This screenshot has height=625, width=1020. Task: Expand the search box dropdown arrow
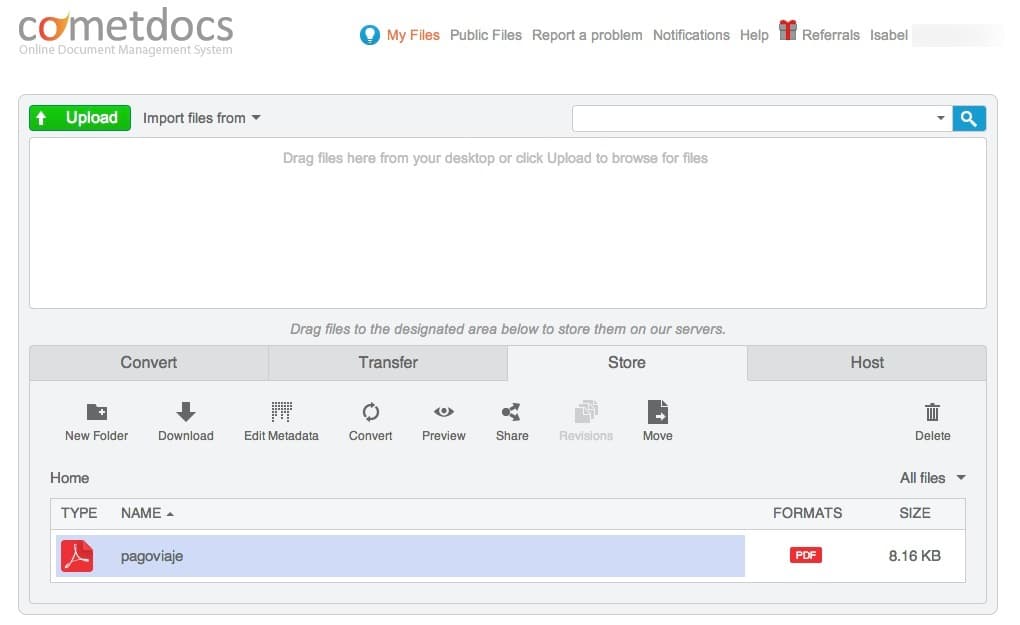coord(940,118)
